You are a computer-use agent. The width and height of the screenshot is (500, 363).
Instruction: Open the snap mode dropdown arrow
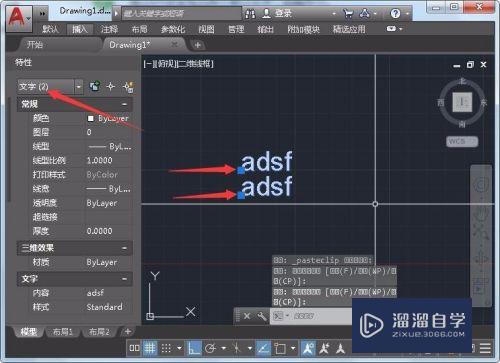click(179, 348)
